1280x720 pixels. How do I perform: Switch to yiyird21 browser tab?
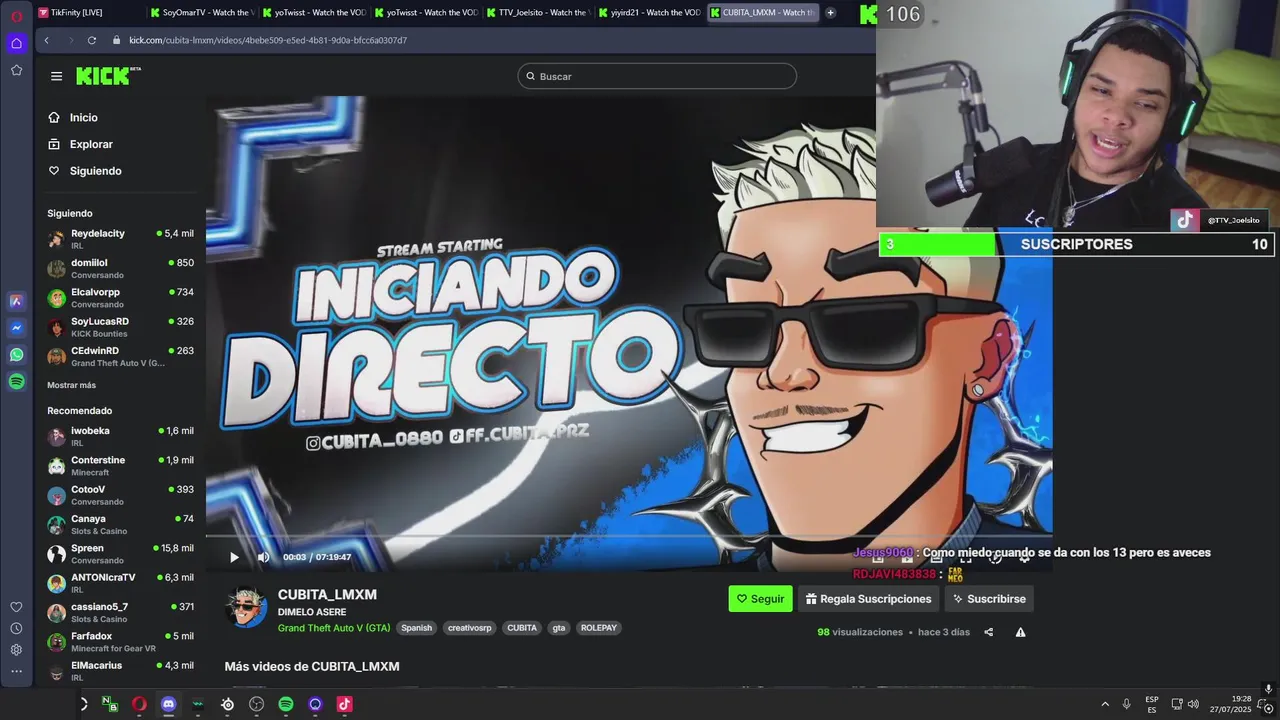click(x=649, y=13)
